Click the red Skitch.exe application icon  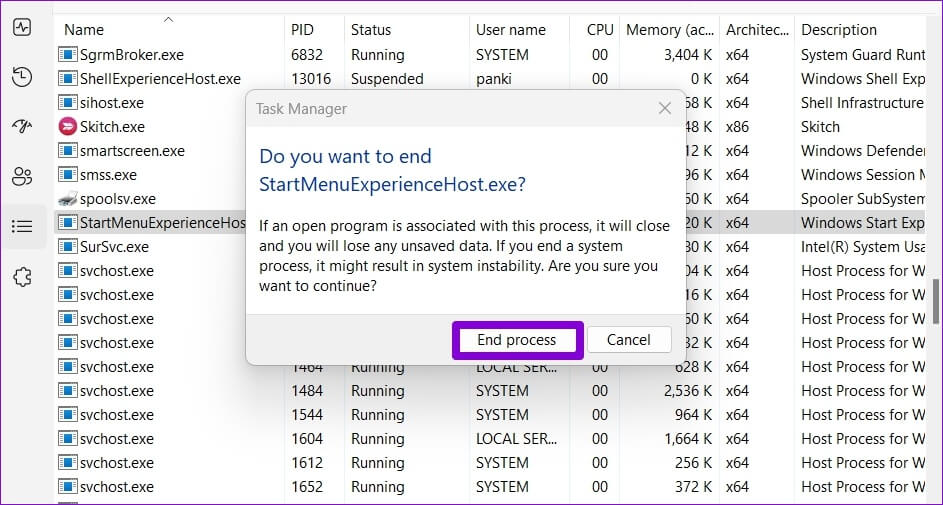tap(68, 127)
